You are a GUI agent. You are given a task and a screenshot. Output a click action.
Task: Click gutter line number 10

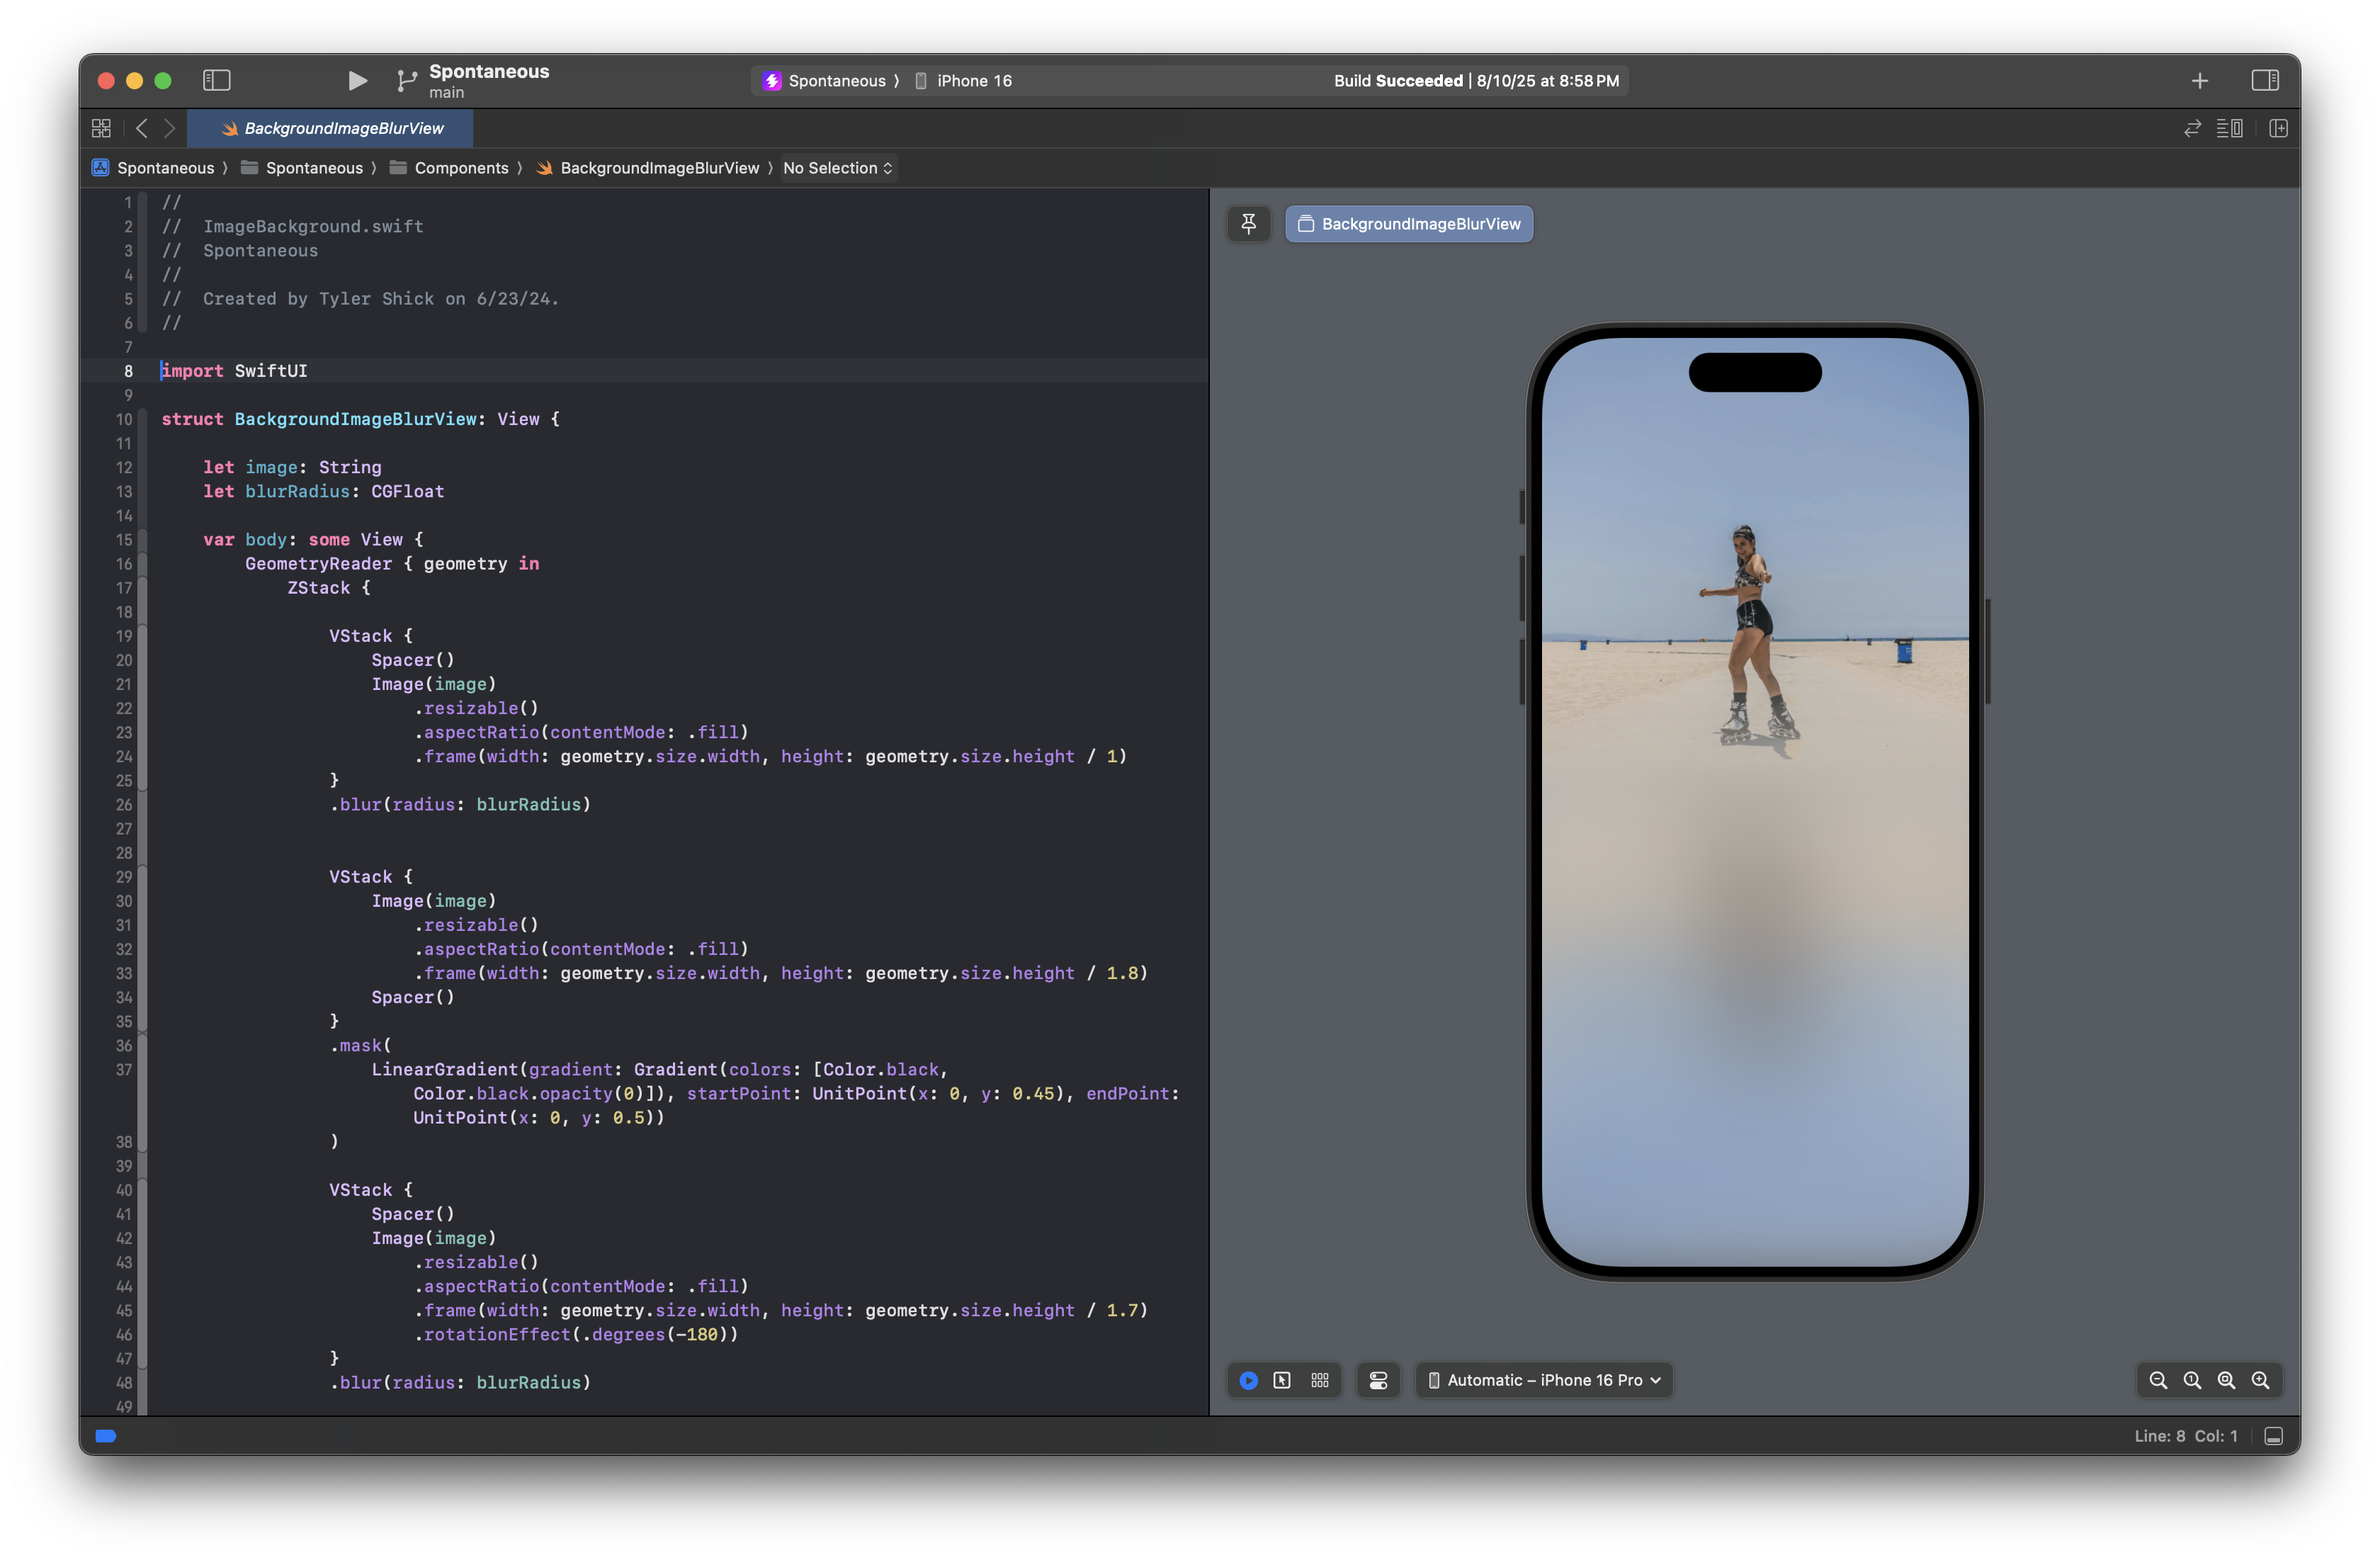(x=123, y=419)
